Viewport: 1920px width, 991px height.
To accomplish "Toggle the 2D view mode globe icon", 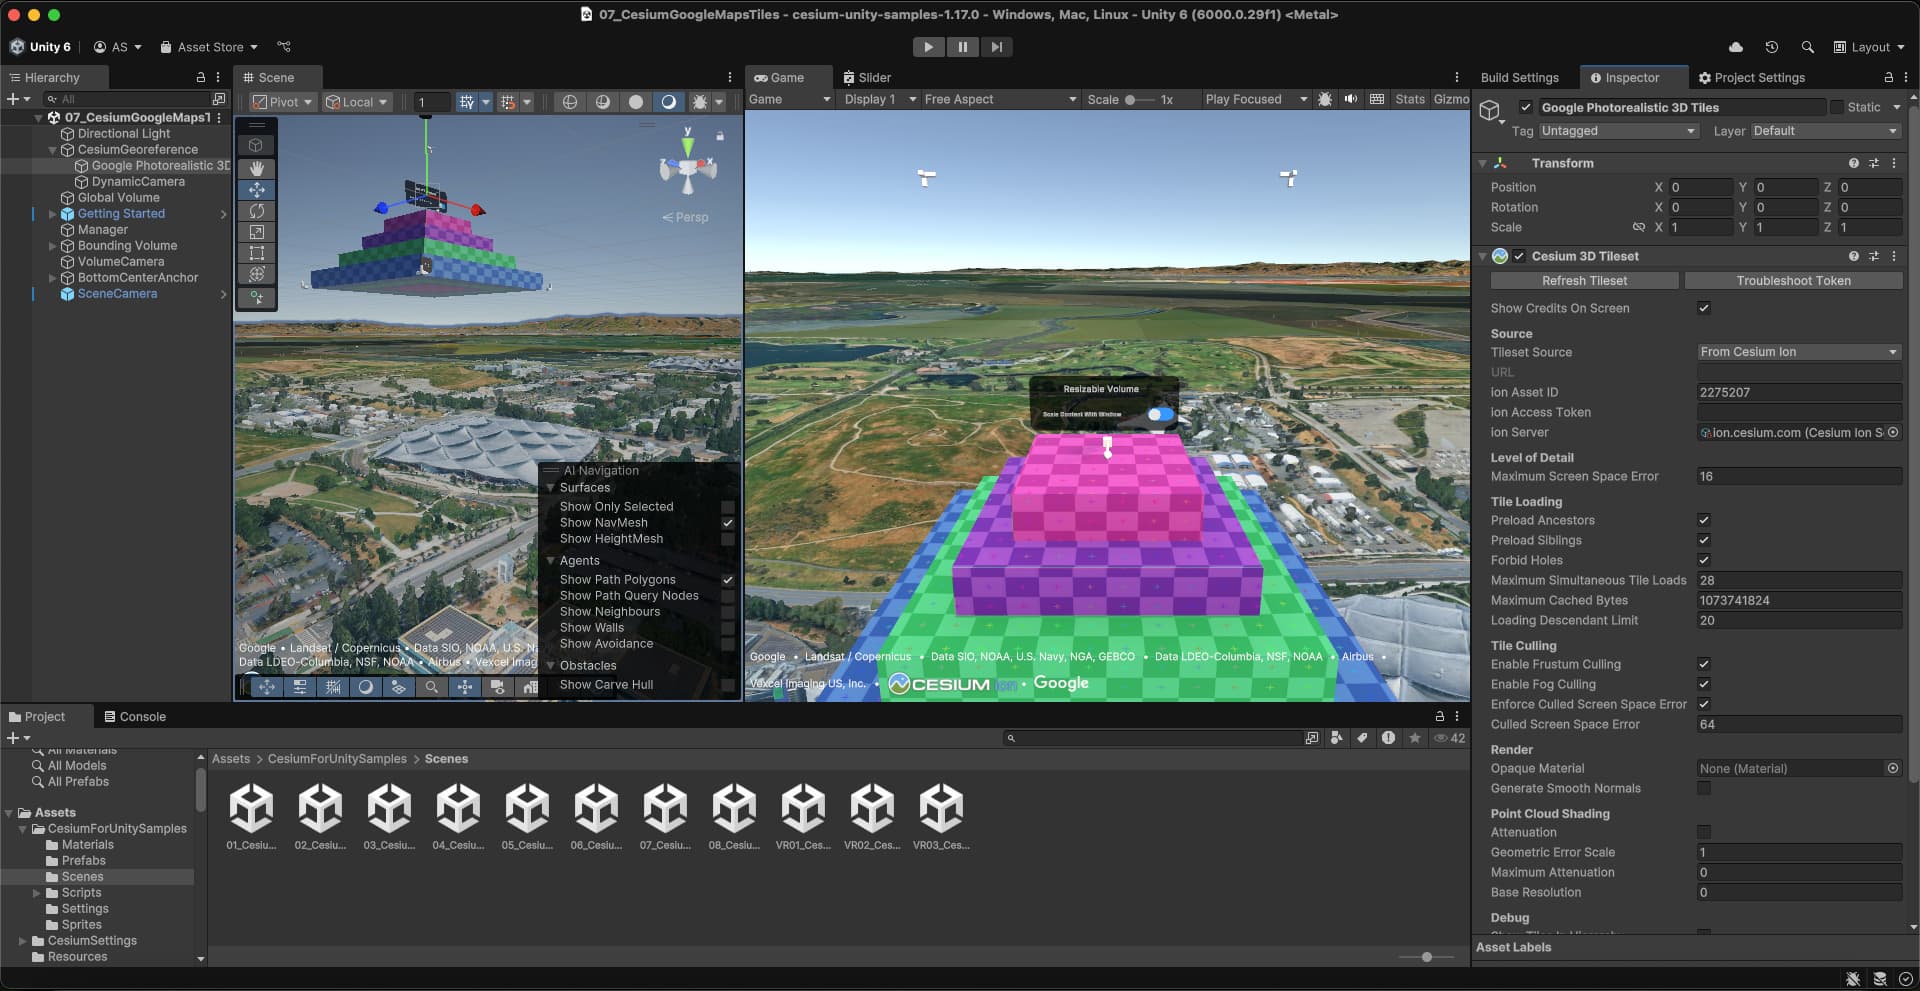I will [570, 102].
